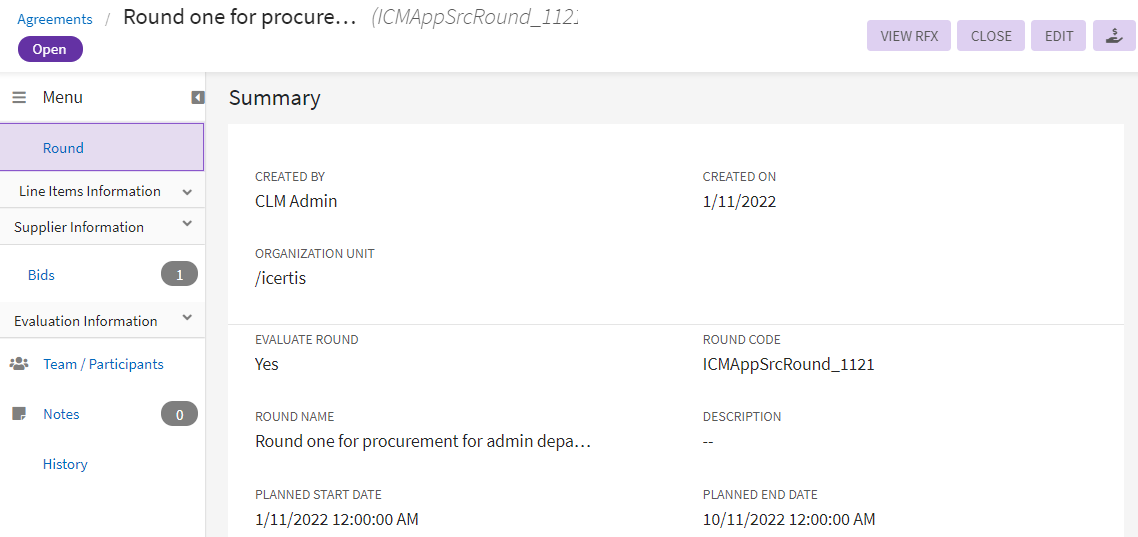Open the Bids menu item
The height and width of the screenshot is (537, 1138).
(41, 275)
